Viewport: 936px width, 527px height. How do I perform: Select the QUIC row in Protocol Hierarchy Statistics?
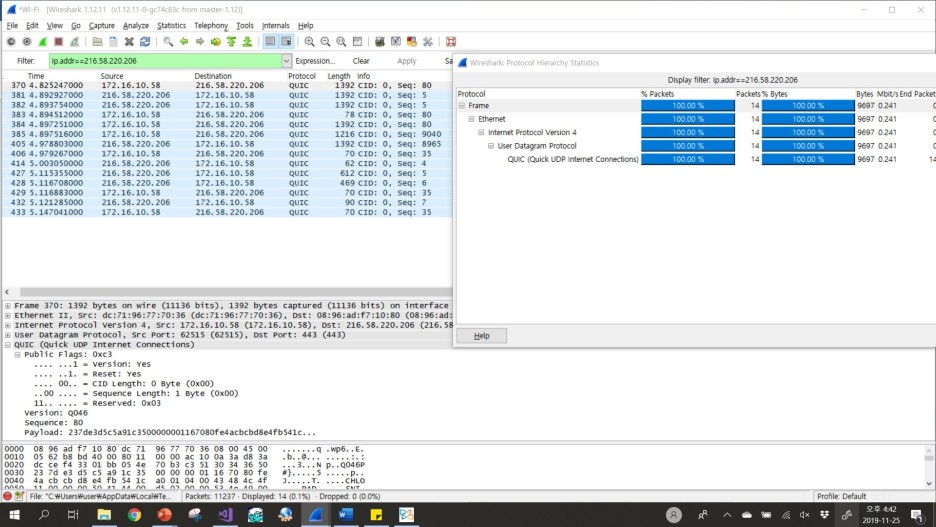point(695,159)
